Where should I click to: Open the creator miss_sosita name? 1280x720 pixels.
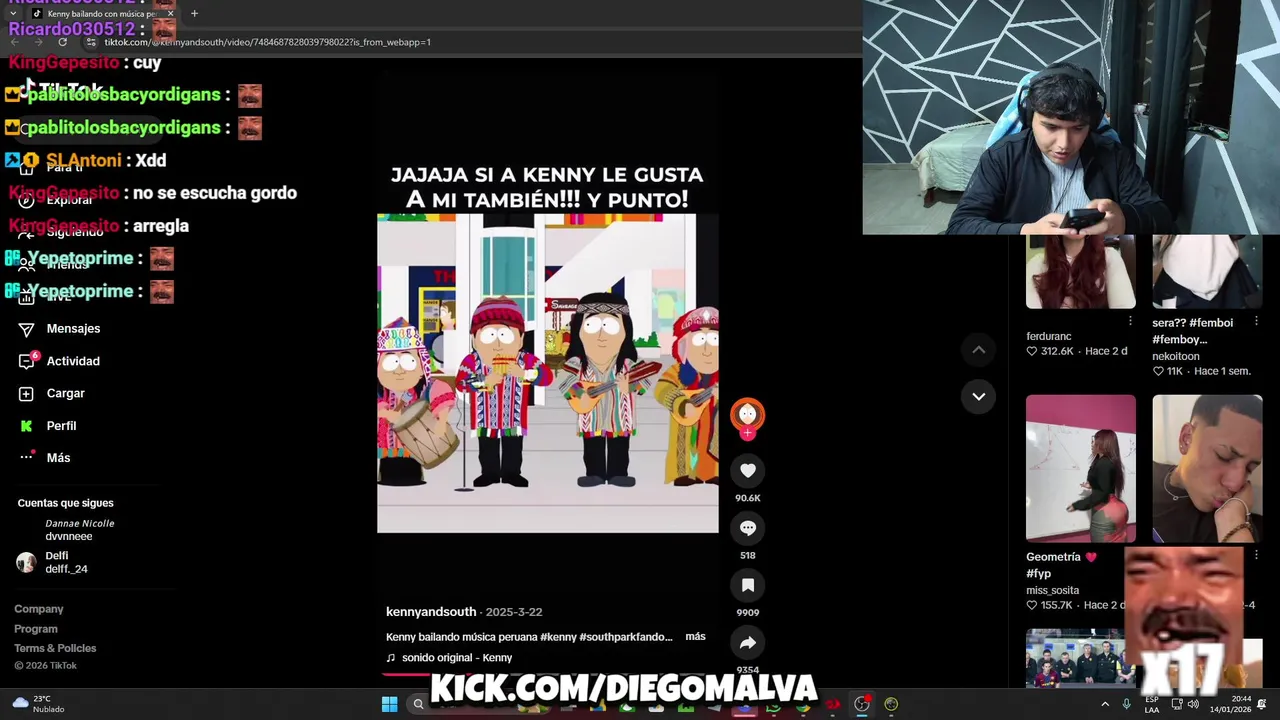point(1052,590)
